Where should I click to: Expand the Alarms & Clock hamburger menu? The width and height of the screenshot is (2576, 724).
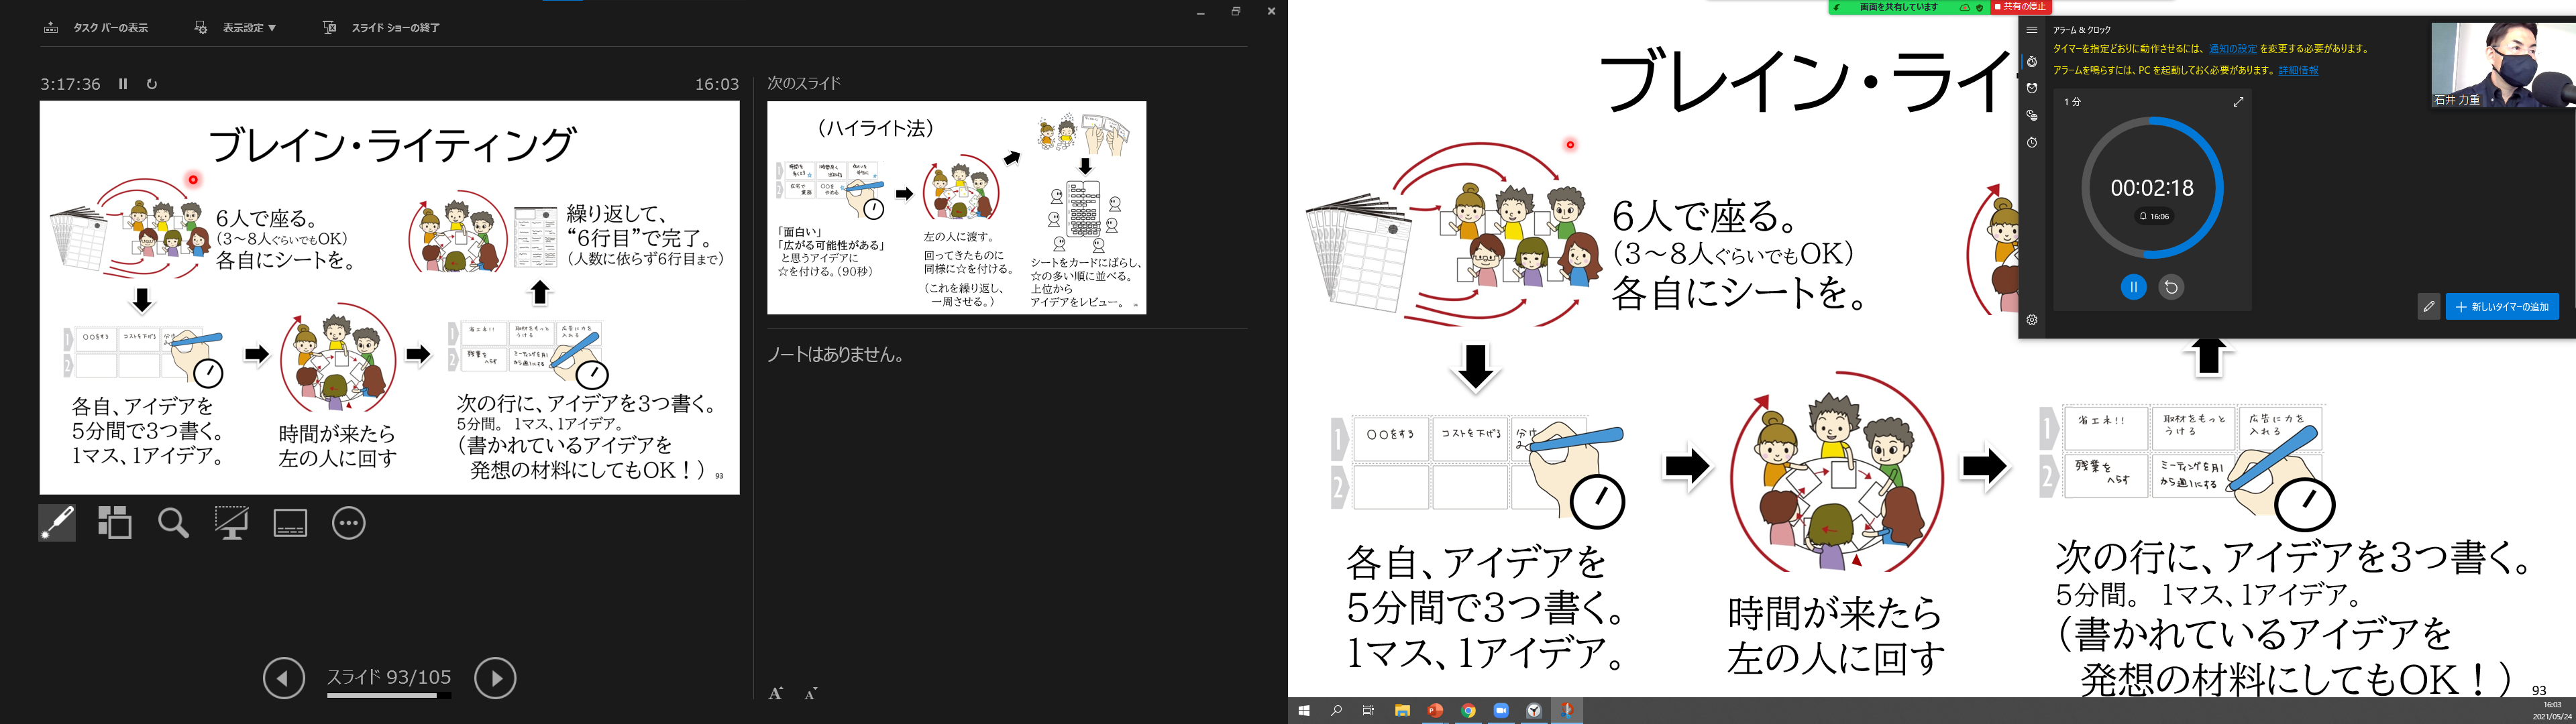[2032, 30]
